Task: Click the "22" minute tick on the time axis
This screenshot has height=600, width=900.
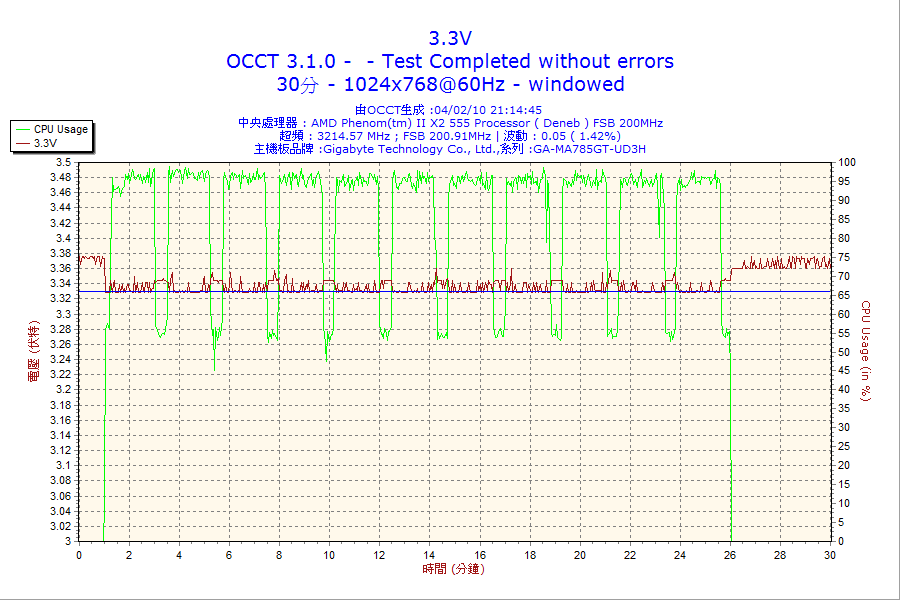Action: click(630, 555)
